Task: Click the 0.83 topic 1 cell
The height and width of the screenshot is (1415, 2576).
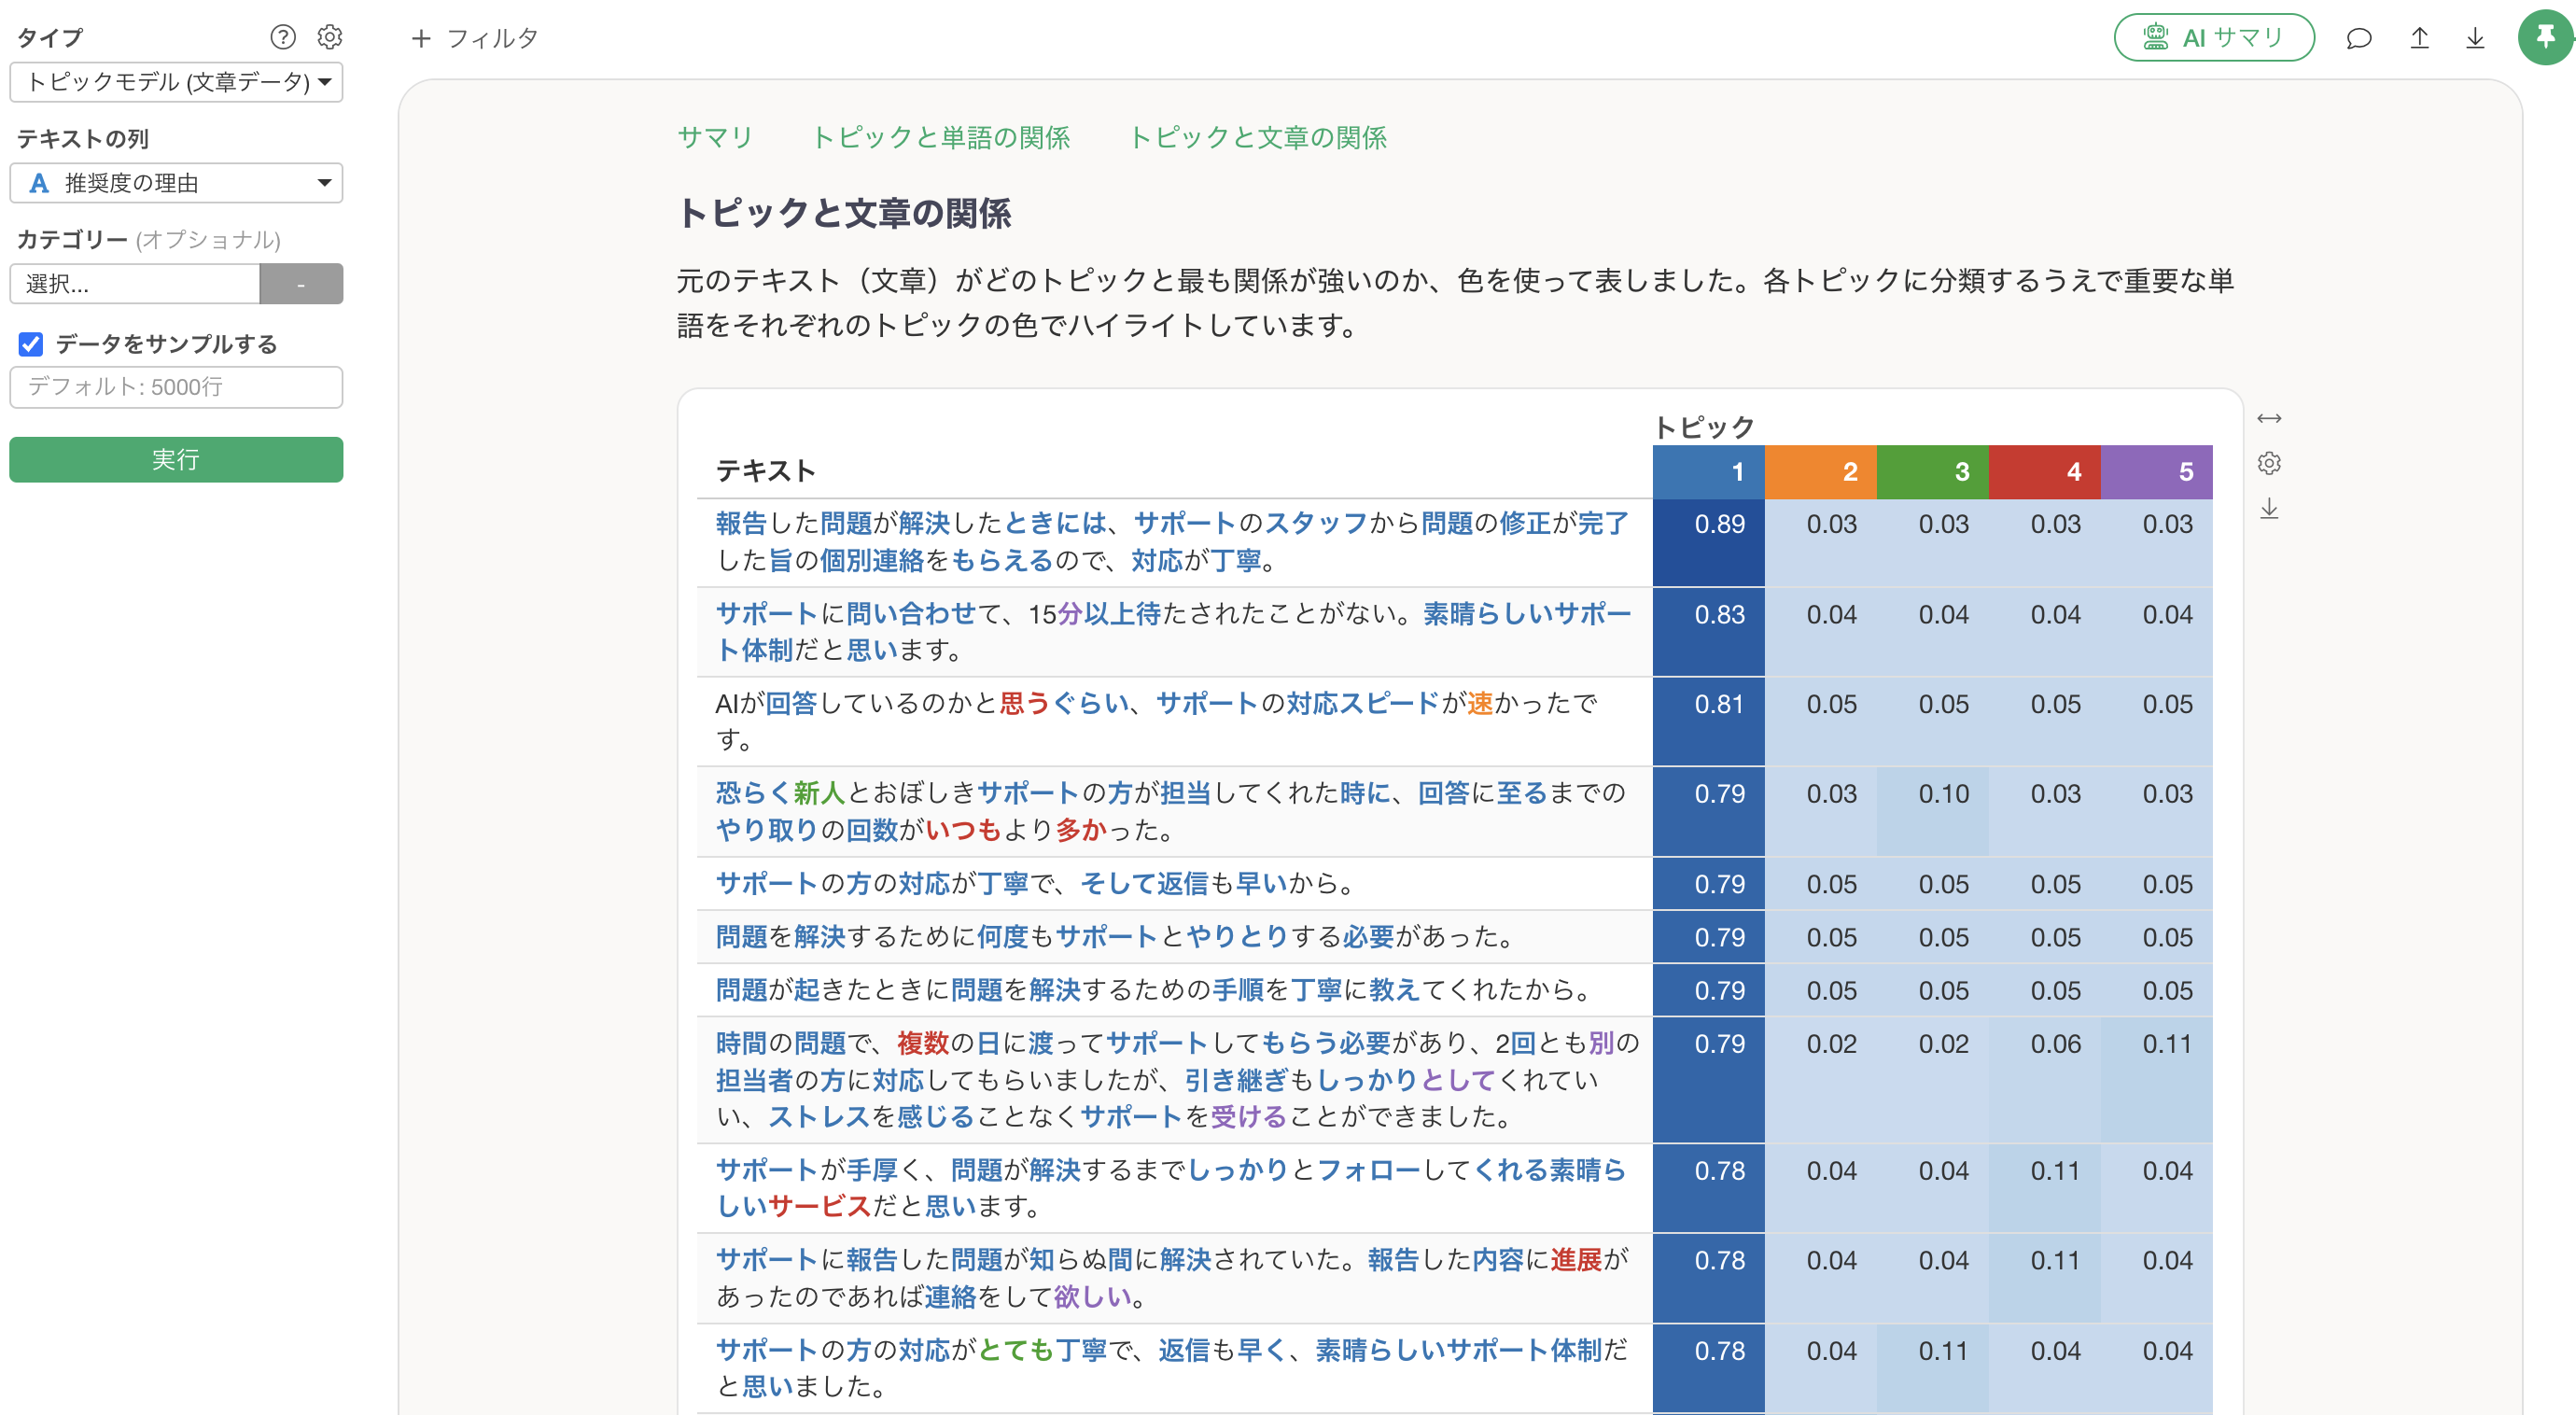Action: [x=1708, y=632]
